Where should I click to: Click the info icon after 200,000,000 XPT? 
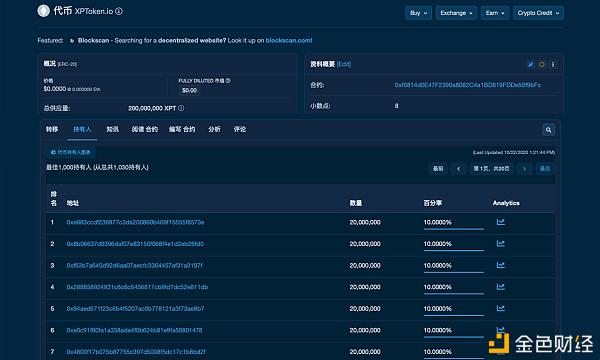181,108
